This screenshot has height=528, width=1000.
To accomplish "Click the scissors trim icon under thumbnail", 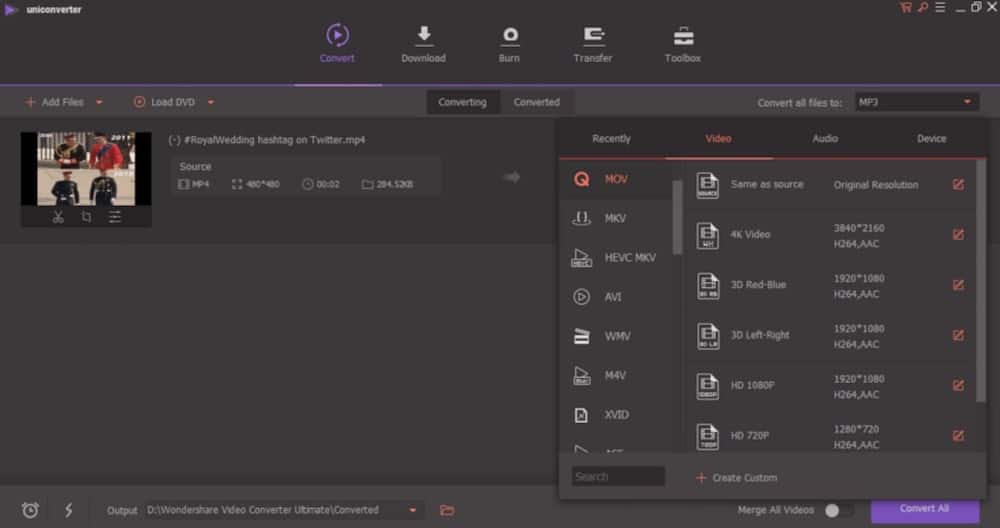I will (58, 216).
